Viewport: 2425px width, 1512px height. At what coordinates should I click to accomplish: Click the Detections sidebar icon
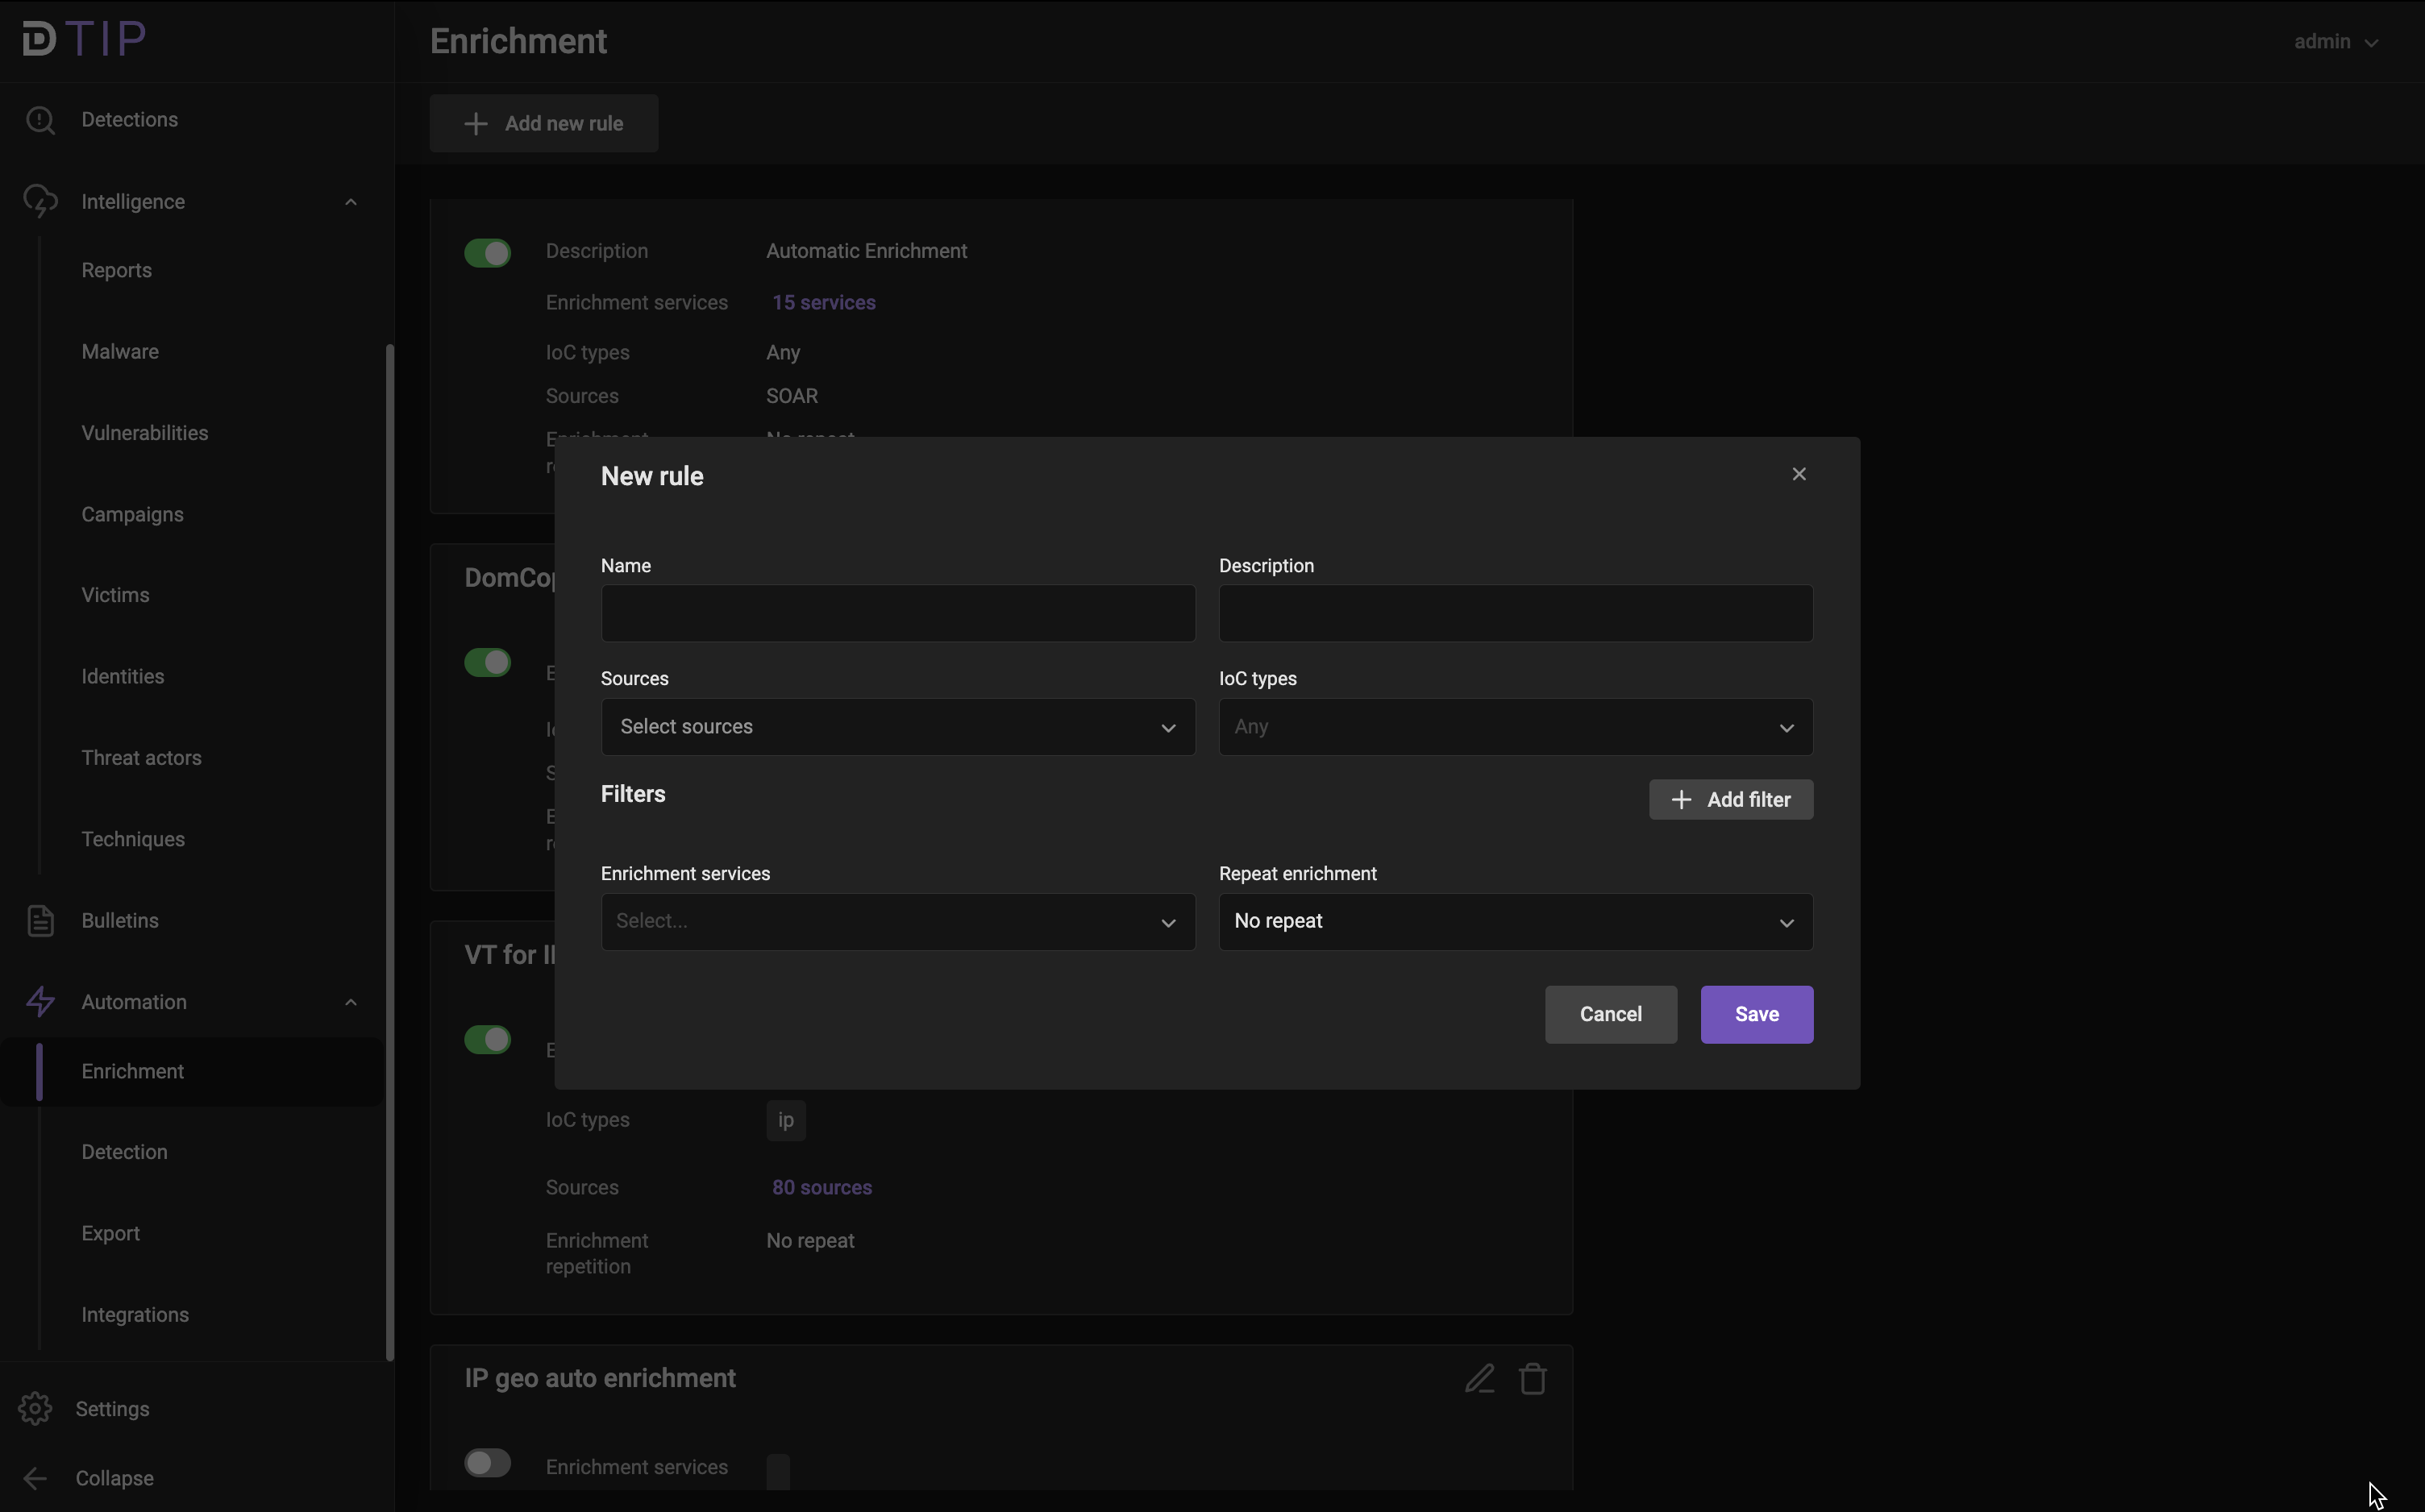40,120
